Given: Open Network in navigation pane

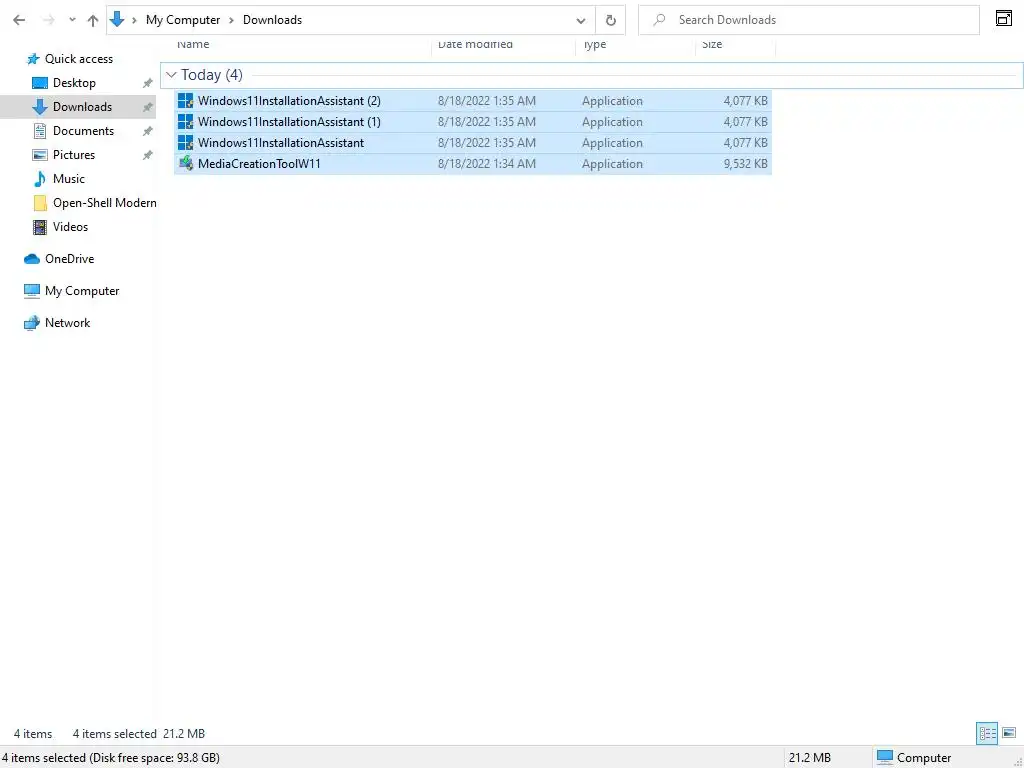Looking at the screenshot, I should [67, 323].
